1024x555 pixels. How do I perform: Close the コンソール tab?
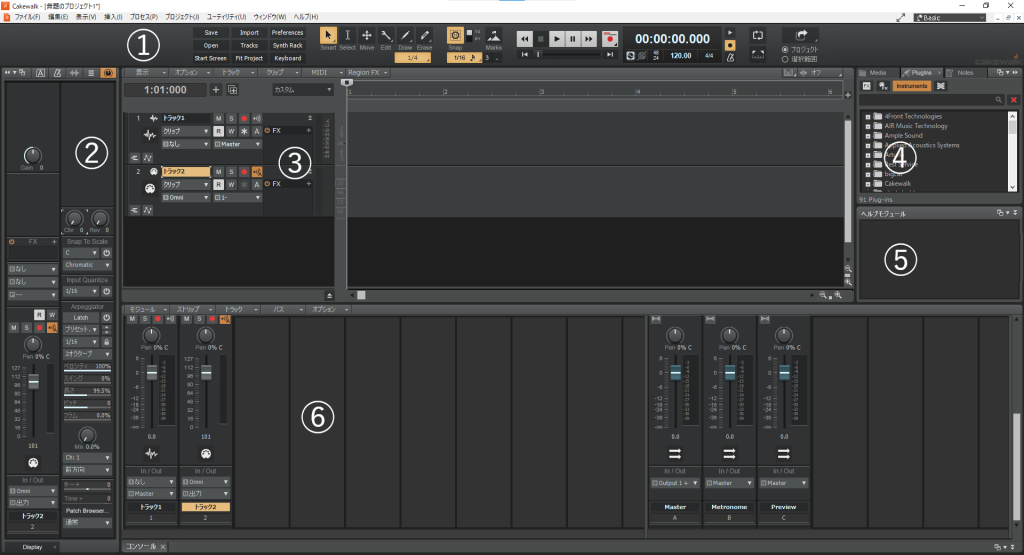163,547
